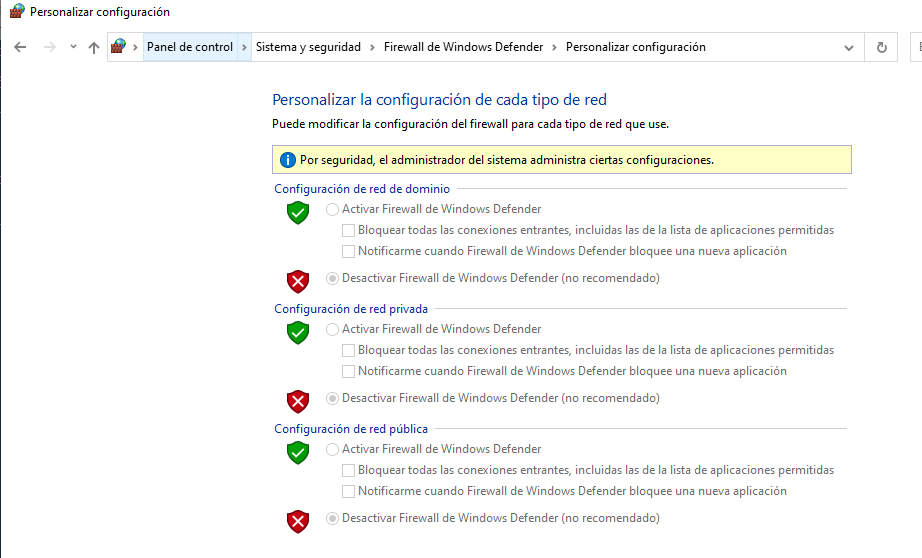Viewport: 922px width, 558px height.
Task: Check block all incoming connections for domain network
Action: pos(348,230)
